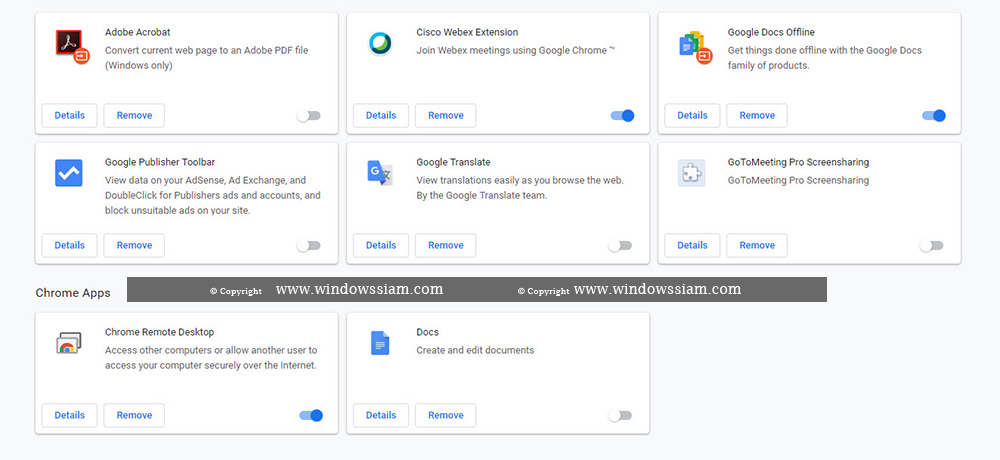
Task: Remove the Docs app
Action: (445, 415)
